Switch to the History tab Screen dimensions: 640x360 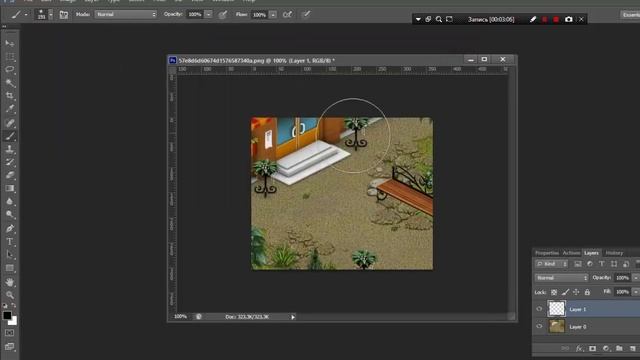point(614,253)
